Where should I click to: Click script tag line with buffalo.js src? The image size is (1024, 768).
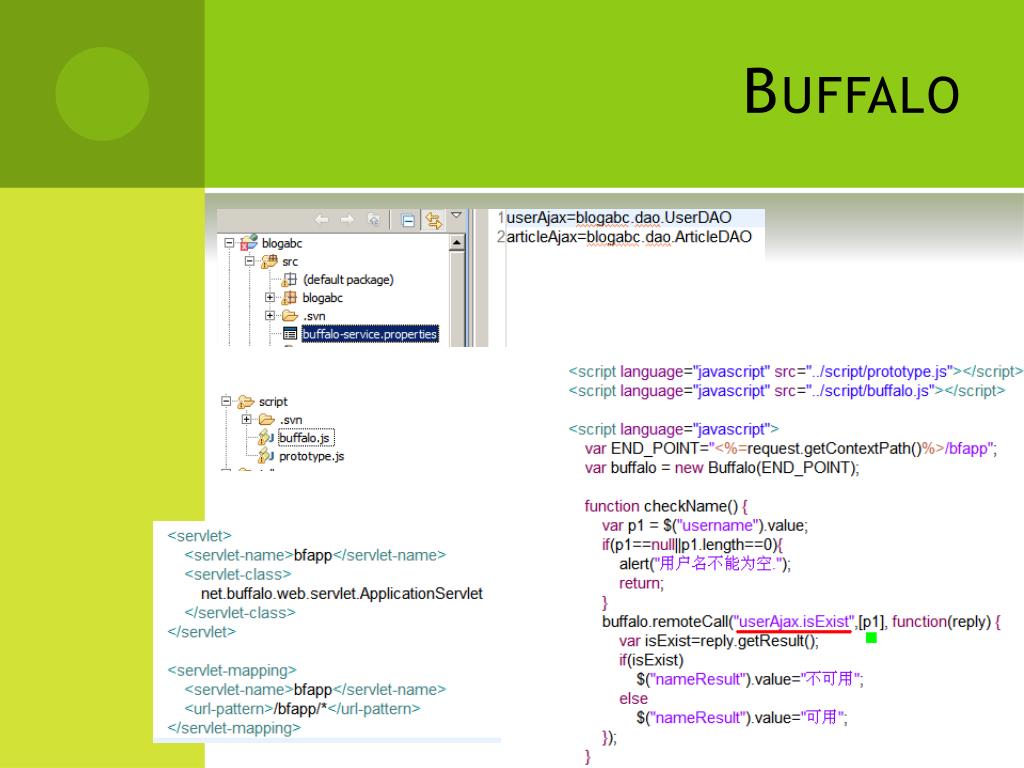point(786,391)
